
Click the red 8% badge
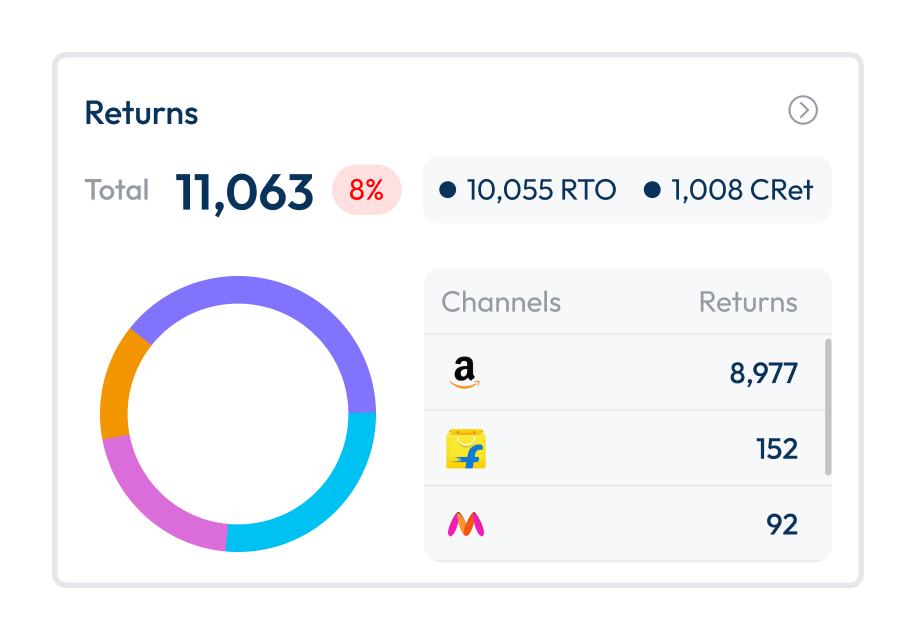(366, 190)
